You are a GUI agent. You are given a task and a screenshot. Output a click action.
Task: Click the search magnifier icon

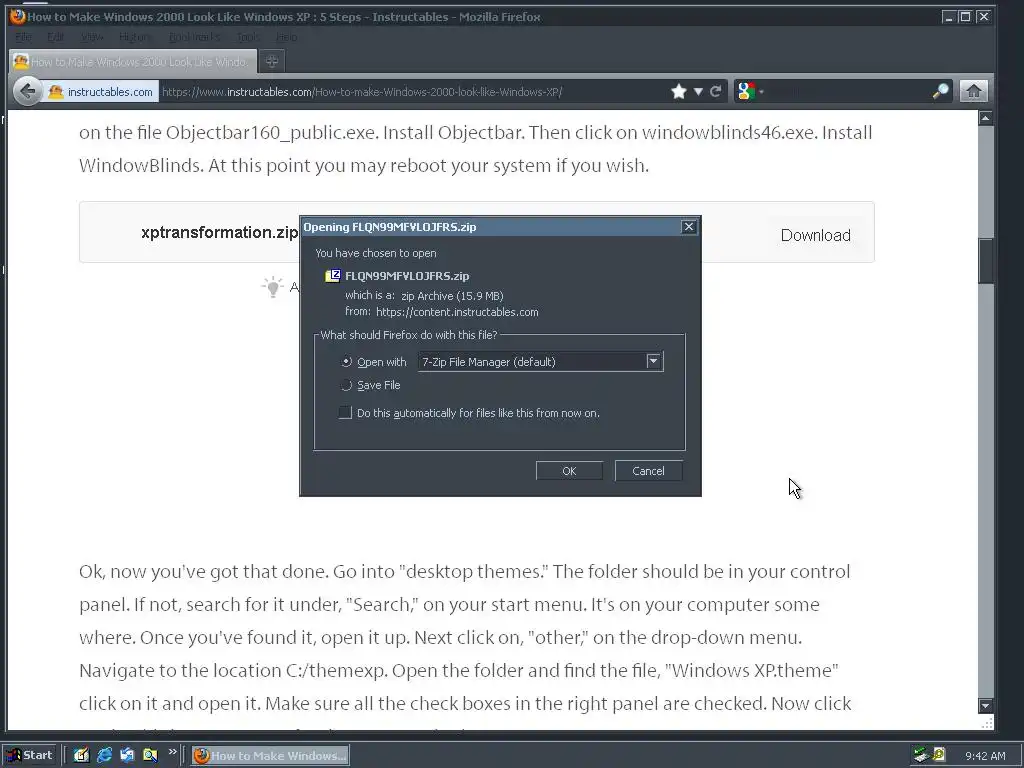[940, 91]
